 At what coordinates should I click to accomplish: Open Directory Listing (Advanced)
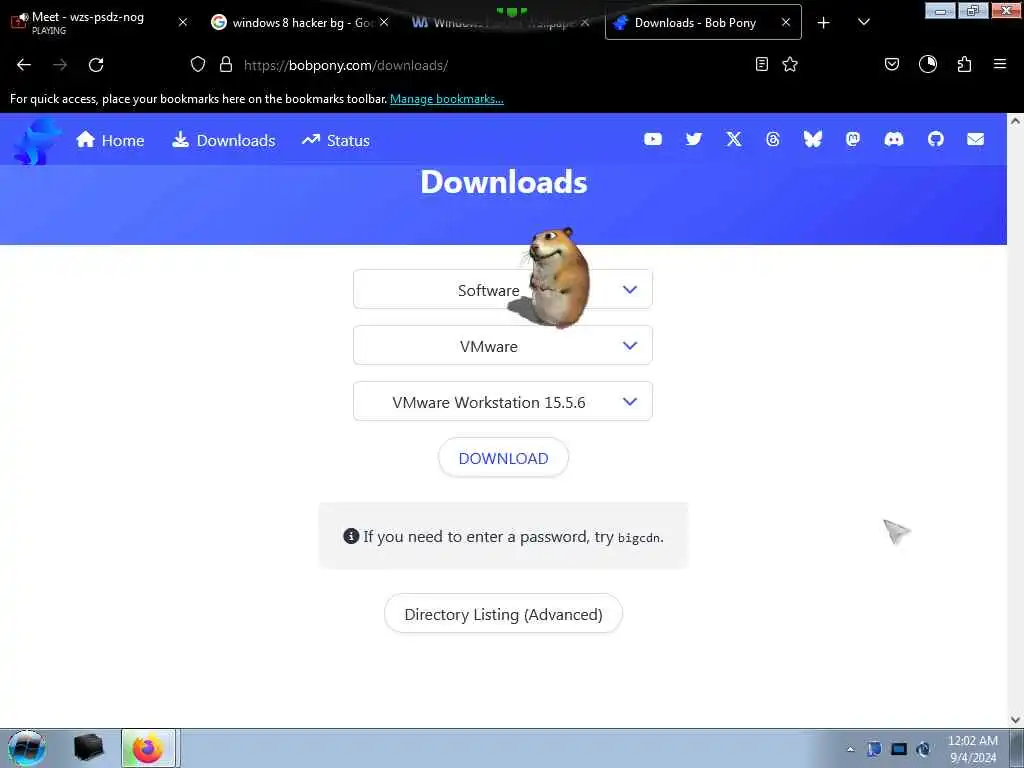(x=504, y=614)
